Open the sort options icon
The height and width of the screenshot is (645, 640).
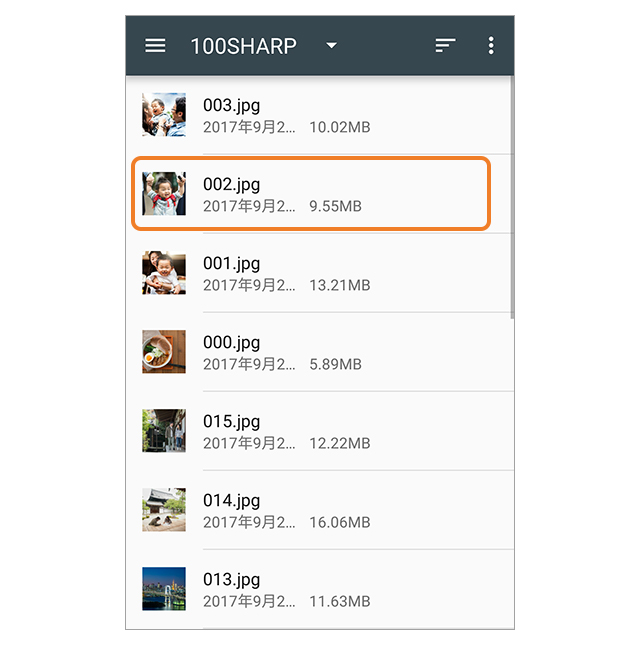pos(445,45)
